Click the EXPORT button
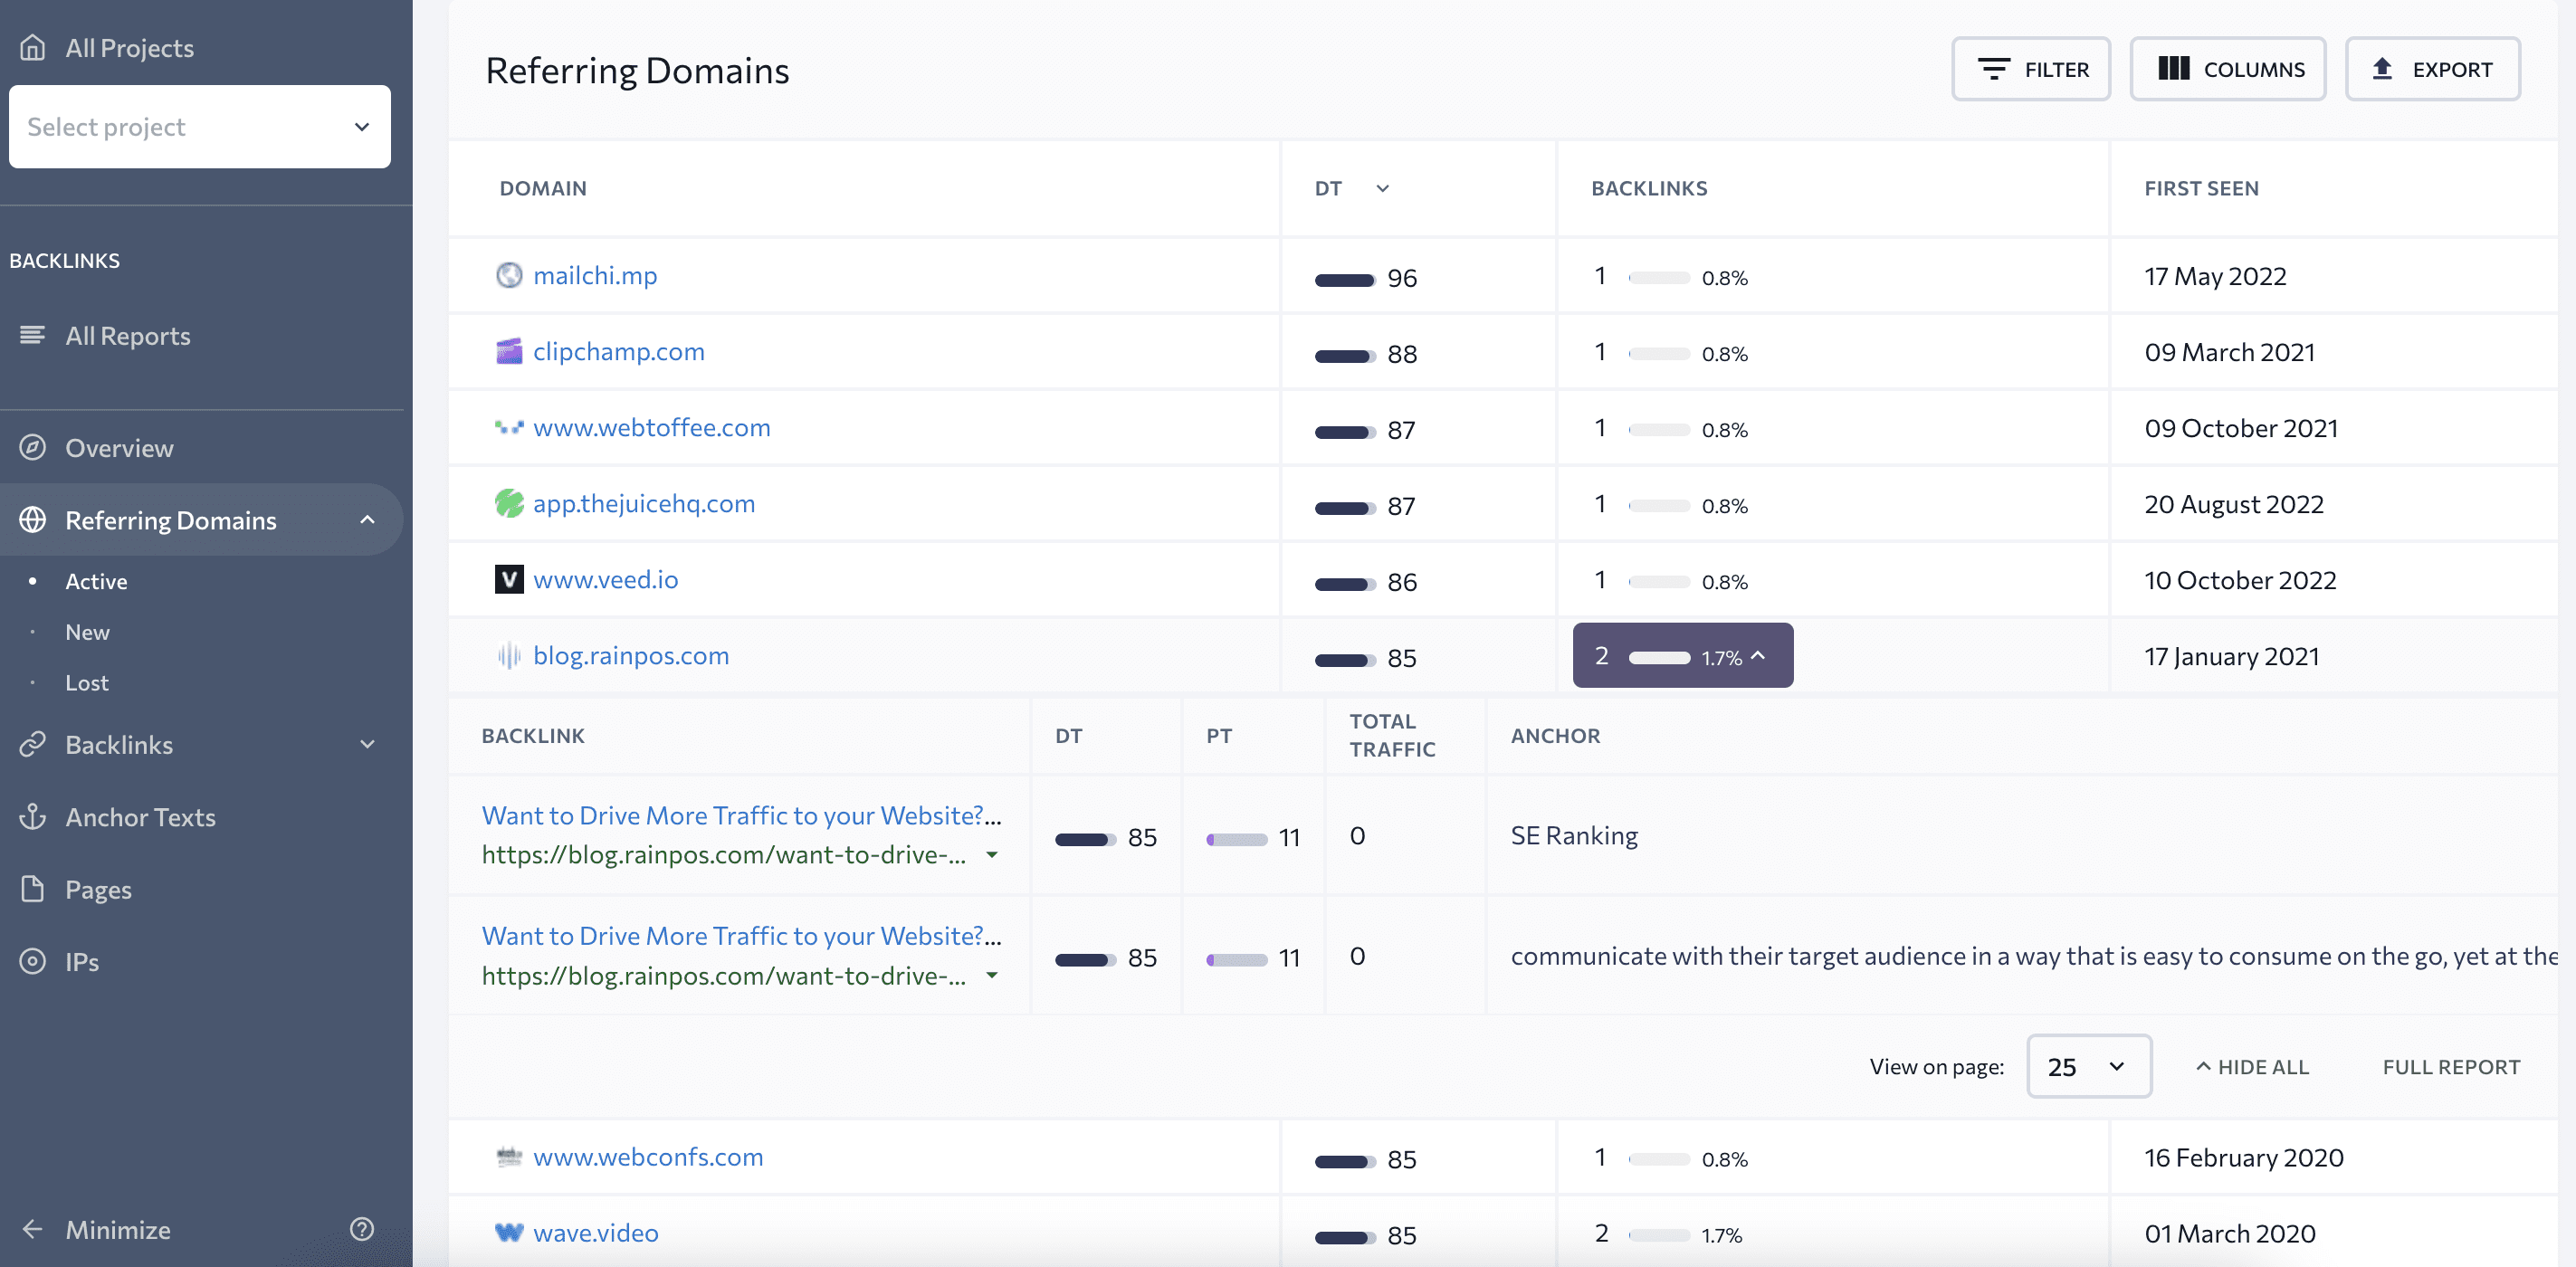This screenshot has height=1267, width=2576. 2432,69
